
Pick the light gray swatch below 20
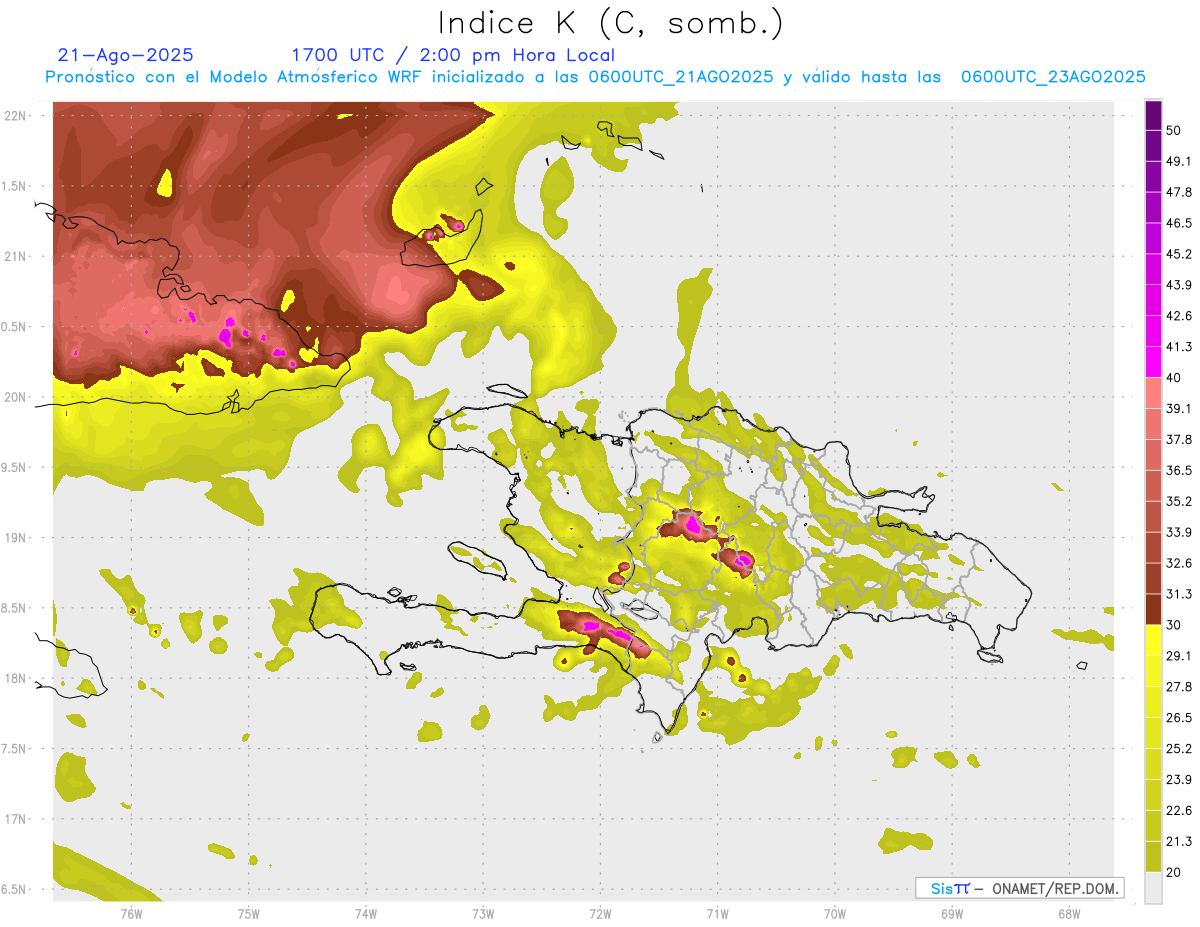pyautogui.click(x=1153, y=888)
